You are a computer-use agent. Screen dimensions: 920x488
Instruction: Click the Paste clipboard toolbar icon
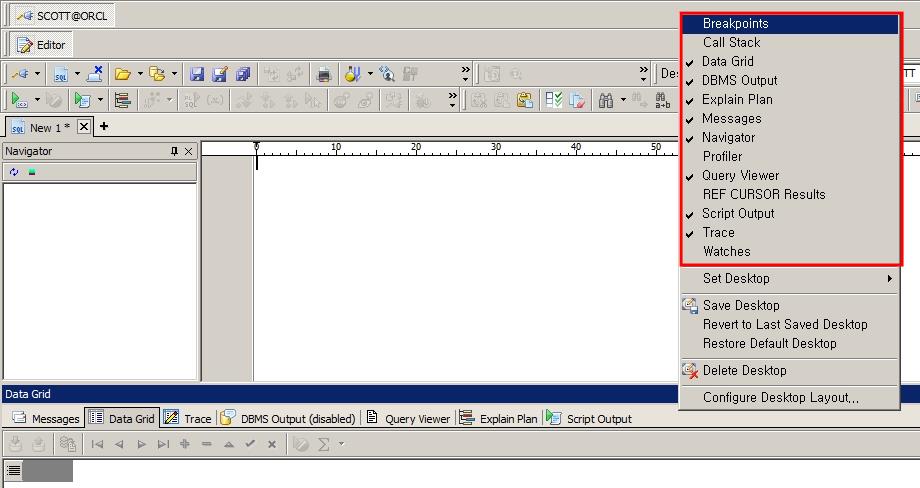click(525, 100)
